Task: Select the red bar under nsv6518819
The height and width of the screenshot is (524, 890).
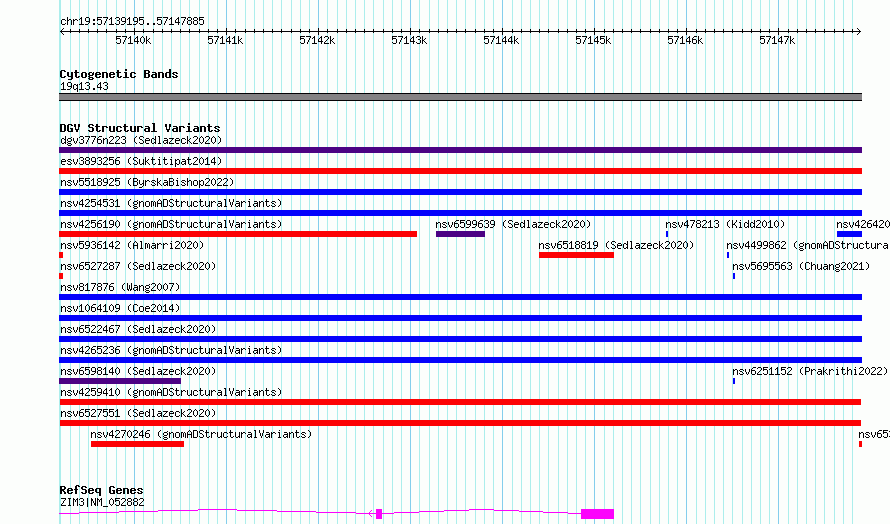Action: click(x=576, y=255)
